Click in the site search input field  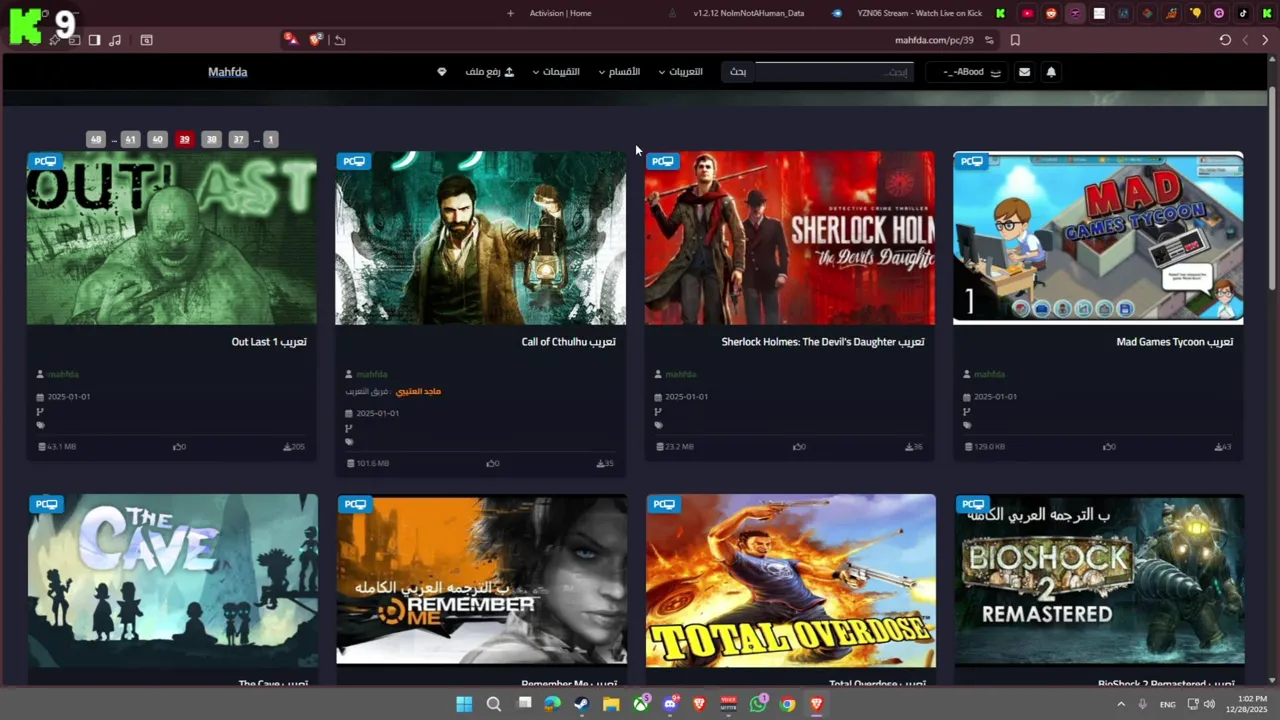[836, 72]
